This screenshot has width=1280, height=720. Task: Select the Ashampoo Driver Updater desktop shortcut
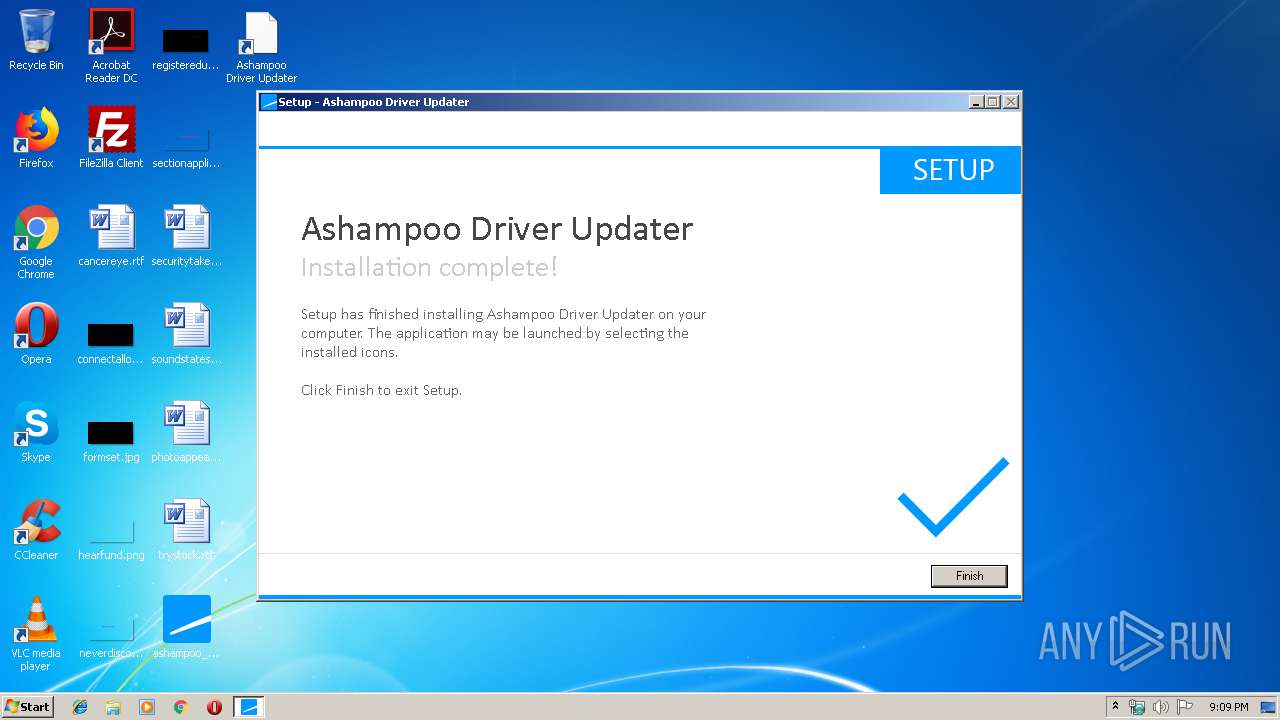(x=261, y=47)
